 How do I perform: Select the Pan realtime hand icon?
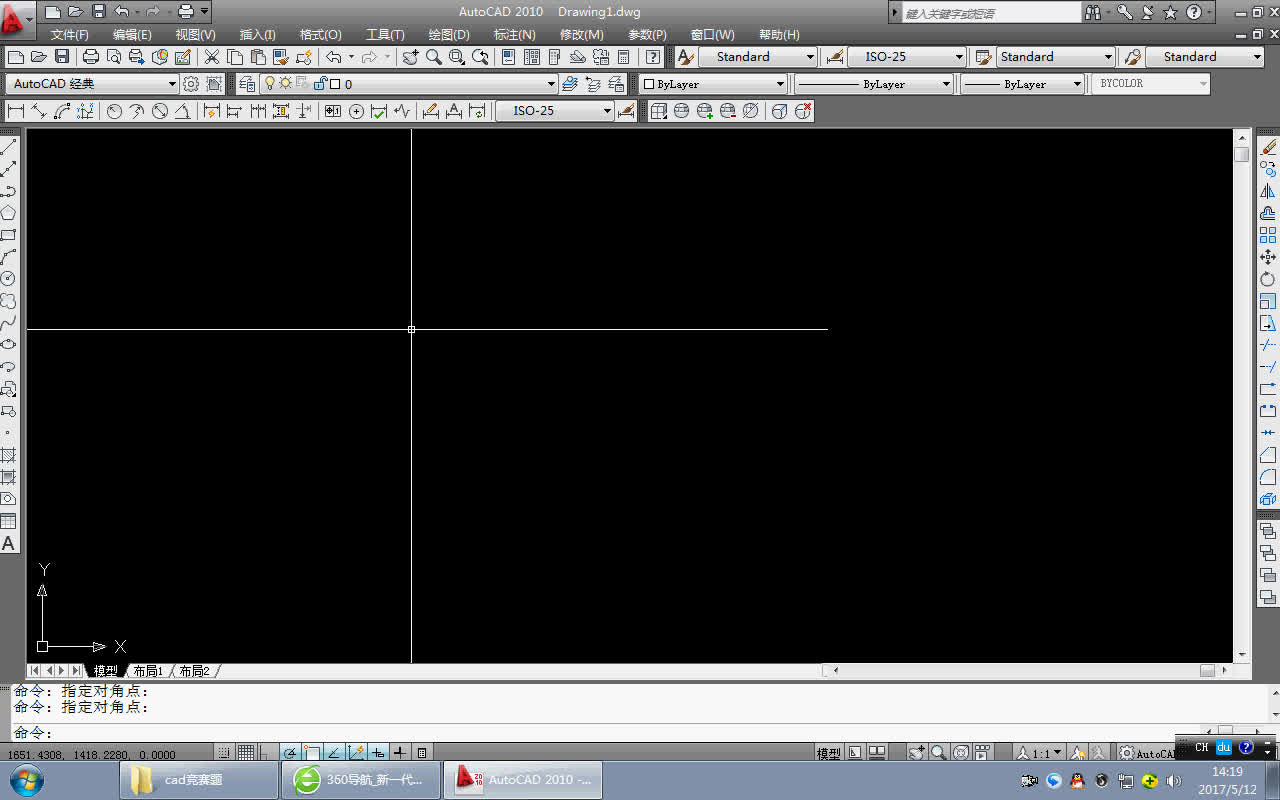pos(411,57)
